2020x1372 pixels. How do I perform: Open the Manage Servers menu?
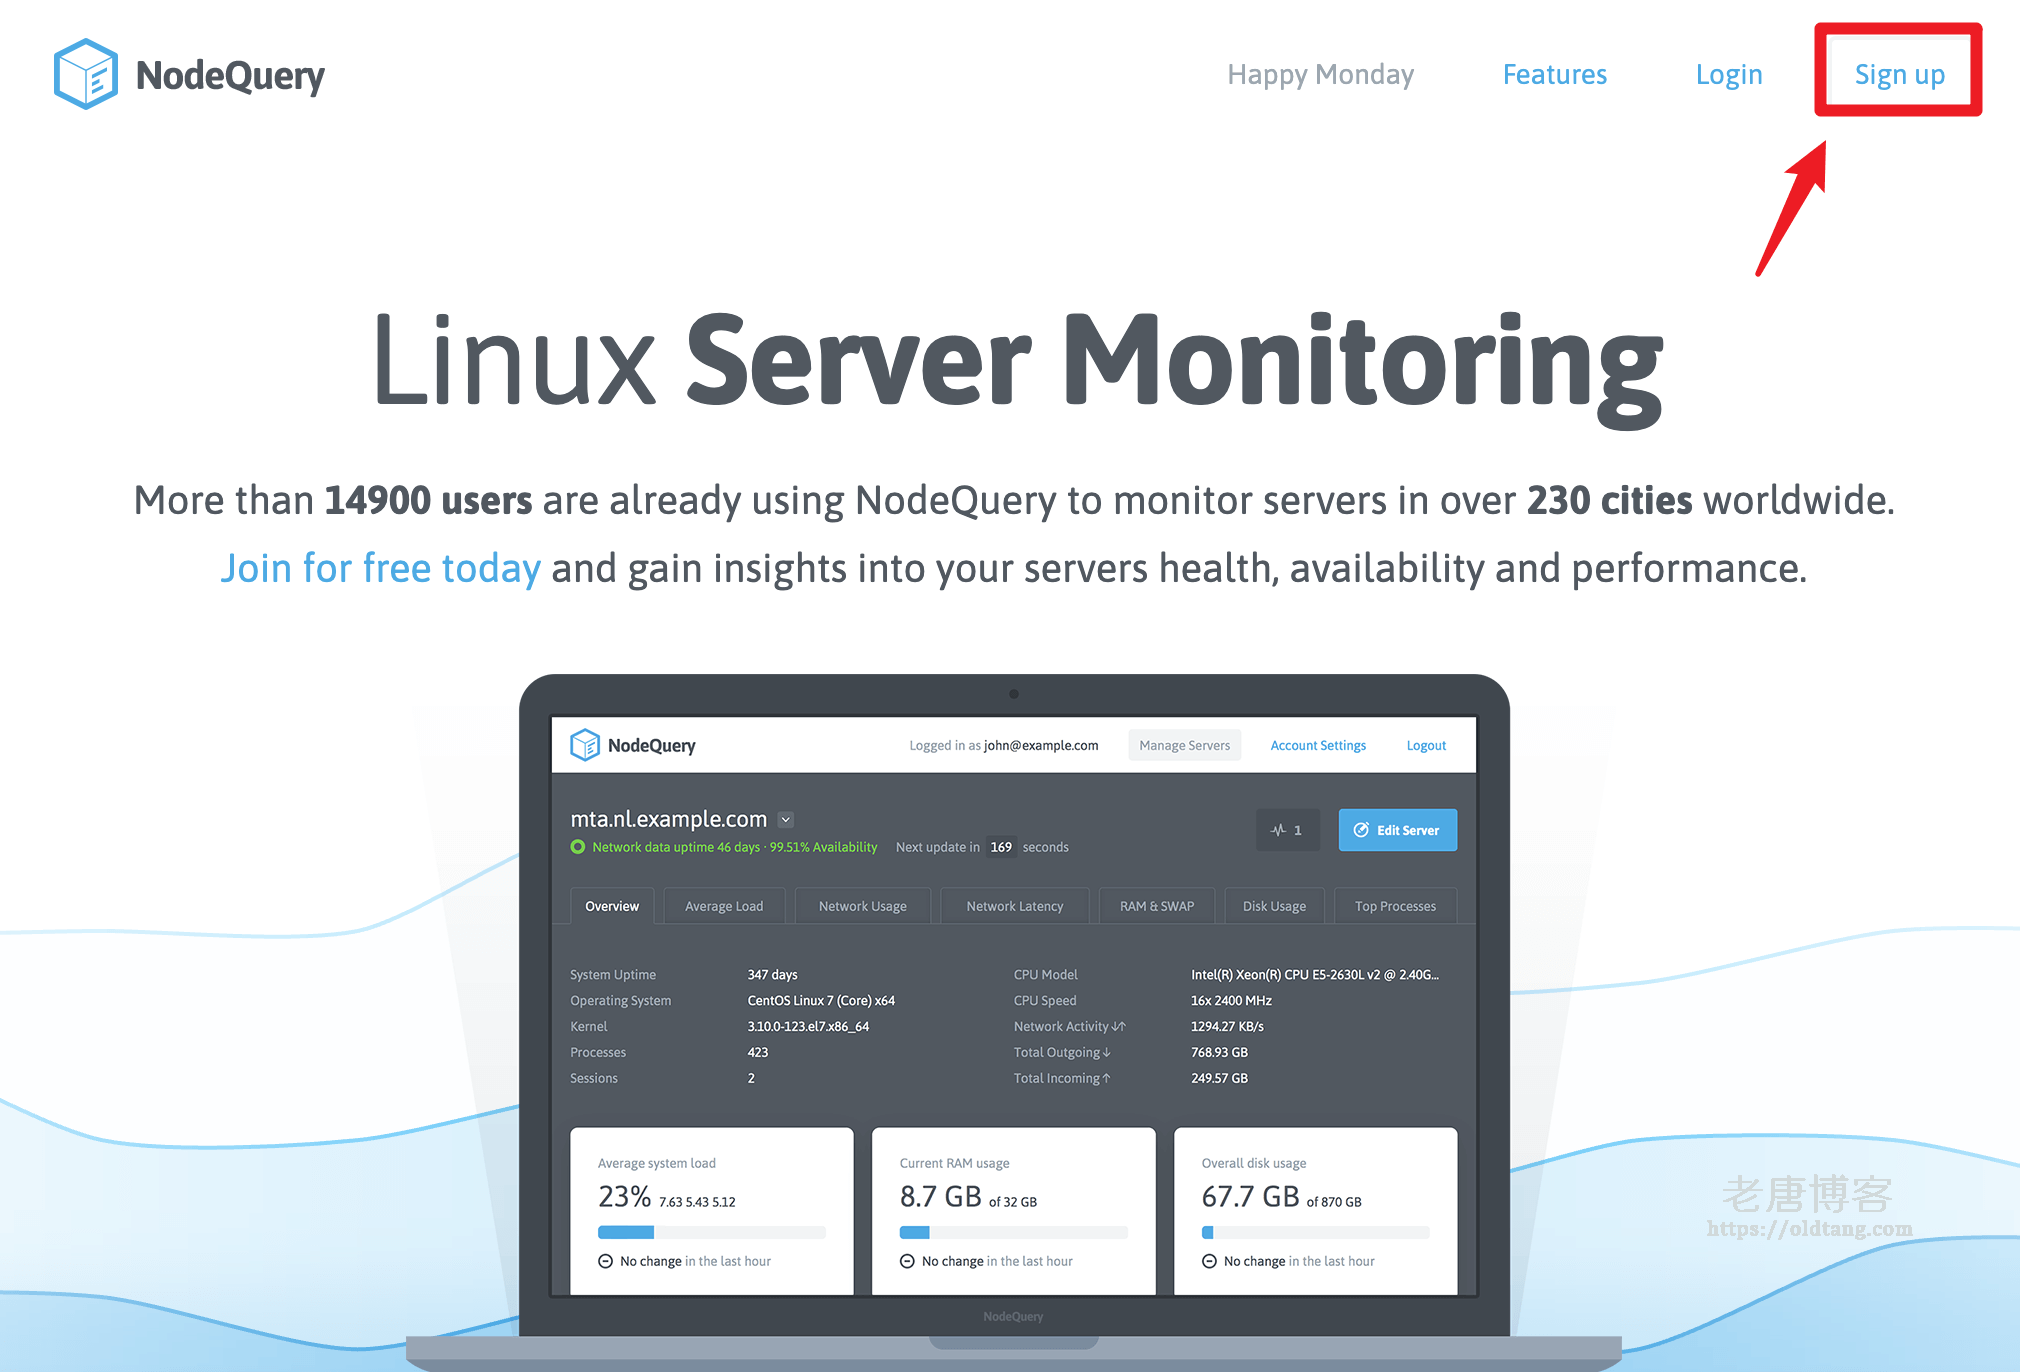click(x=1184, y=744)
